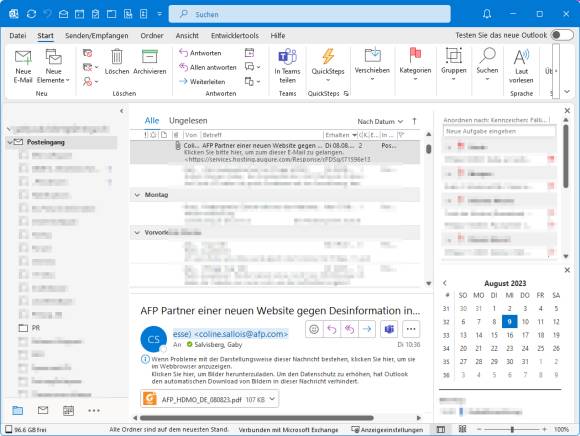This screenshot has height=436, width=580.
Task: Click into the Suchen search box
Action: [x=310, y=14]
